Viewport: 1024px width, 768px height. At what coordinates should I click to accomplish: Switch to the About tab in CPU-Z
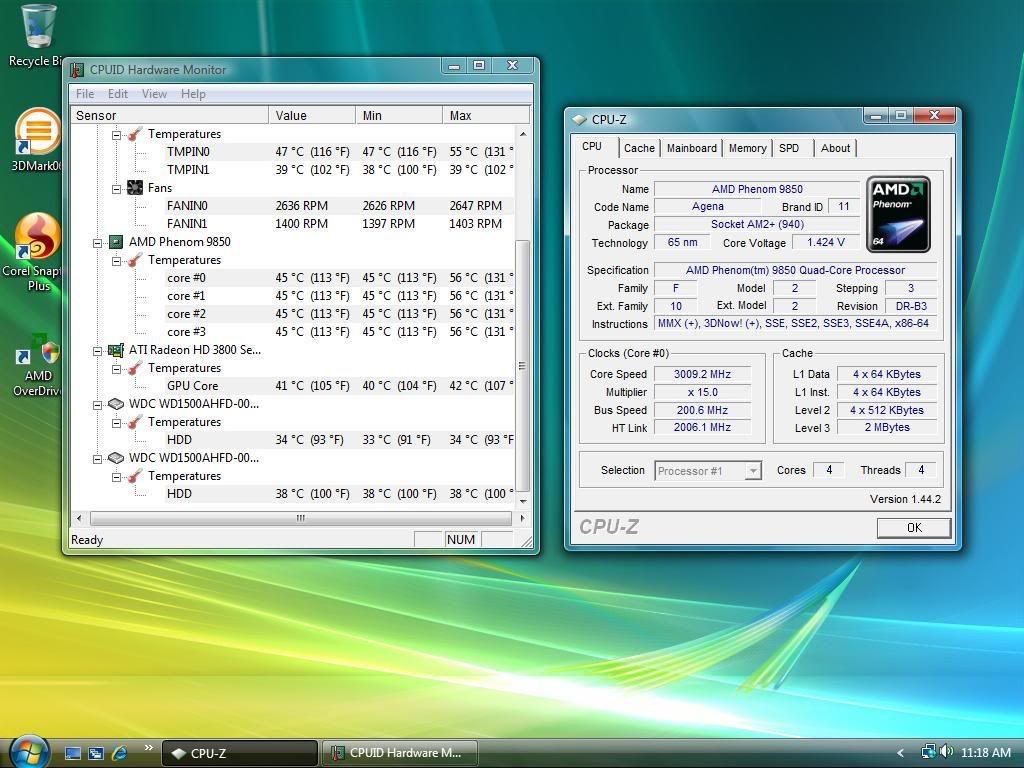click(x=835, y=148)
